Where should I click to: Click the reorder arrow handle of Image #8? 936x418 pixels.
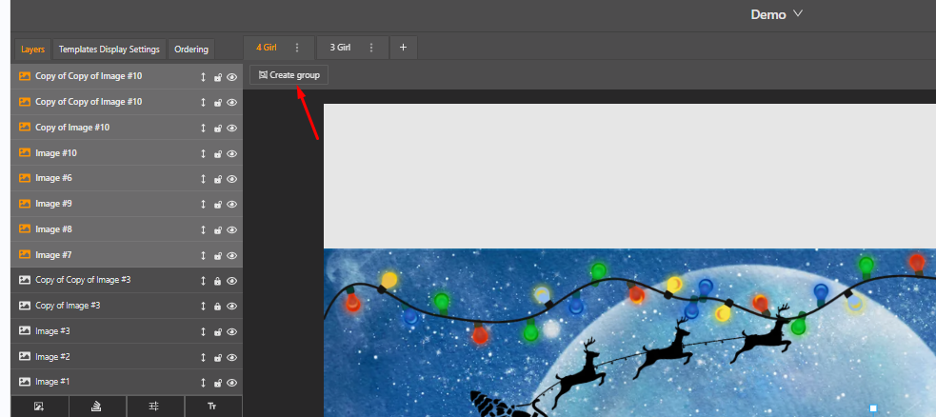coord(203,230)
